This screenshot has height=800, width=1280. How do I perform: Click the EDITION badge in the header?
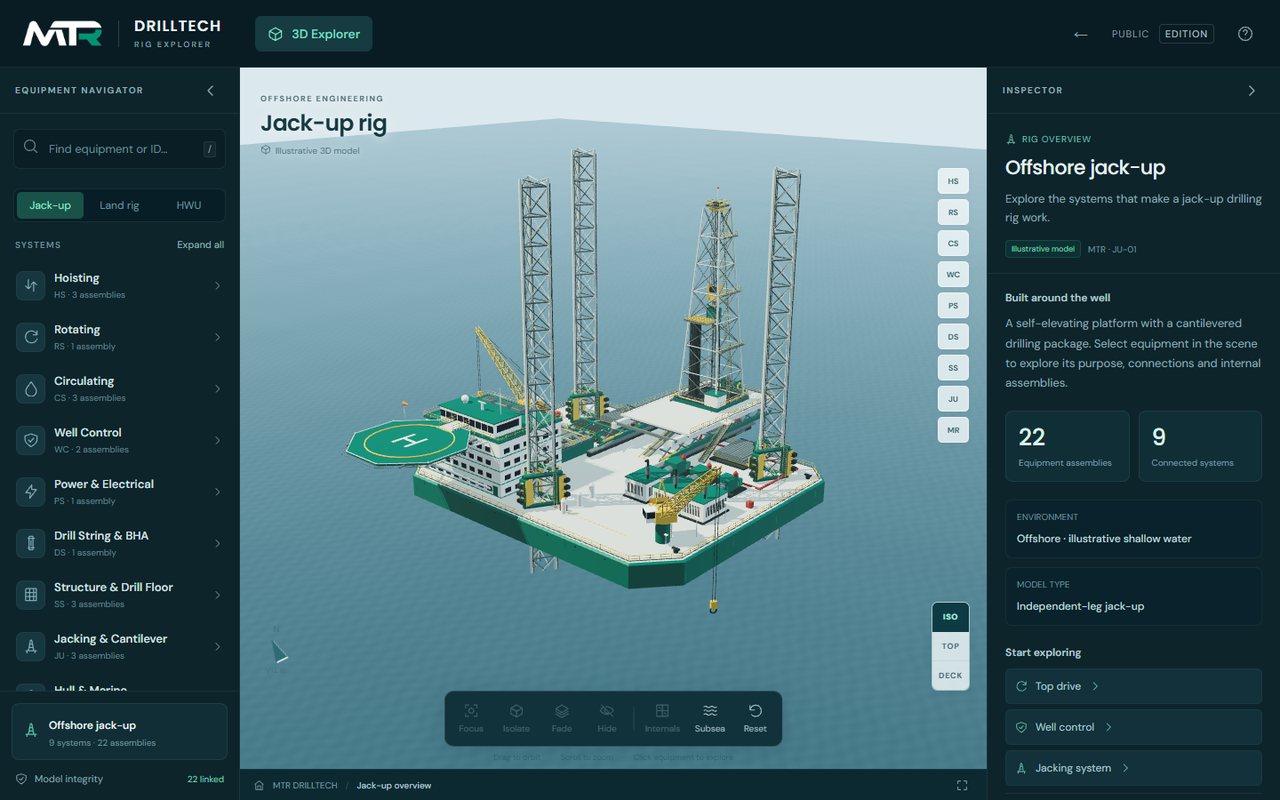1186,34
